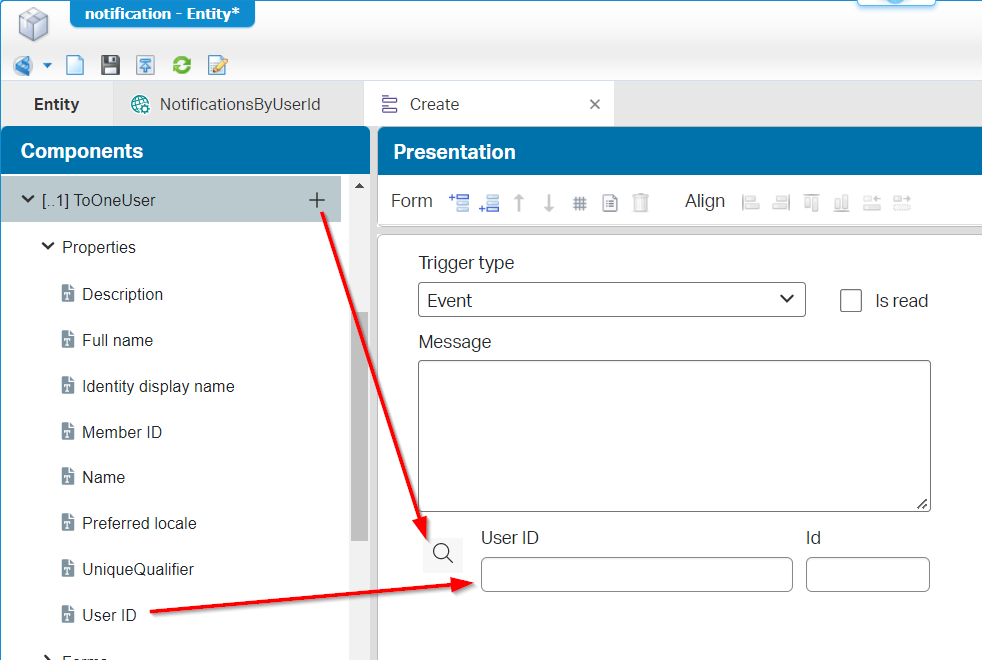Click the publish upload arrow icon
This screenshot has width=982, height=660.
coord(146,66)
